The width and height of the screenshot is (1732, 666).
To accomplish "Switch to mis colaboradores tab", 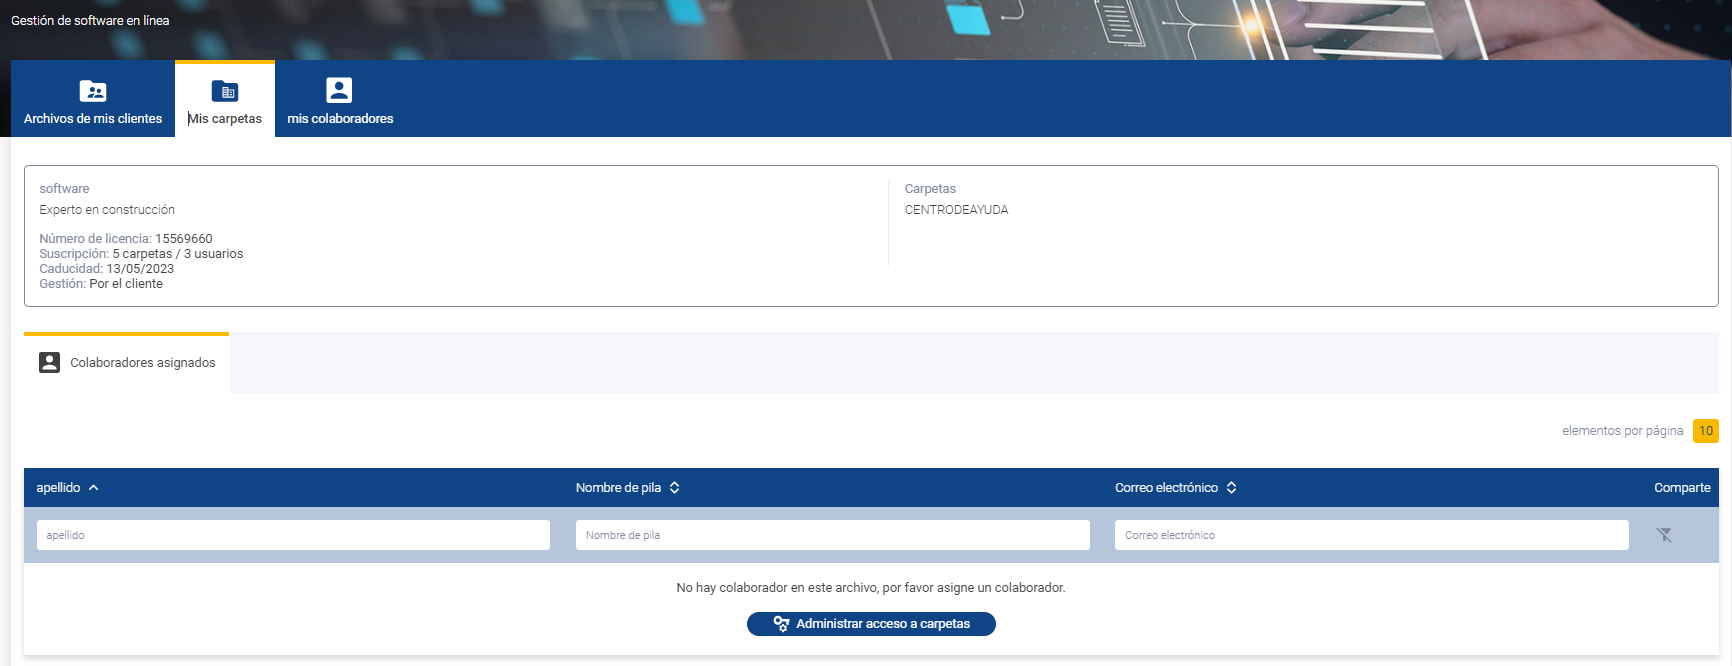I will 340,99.
